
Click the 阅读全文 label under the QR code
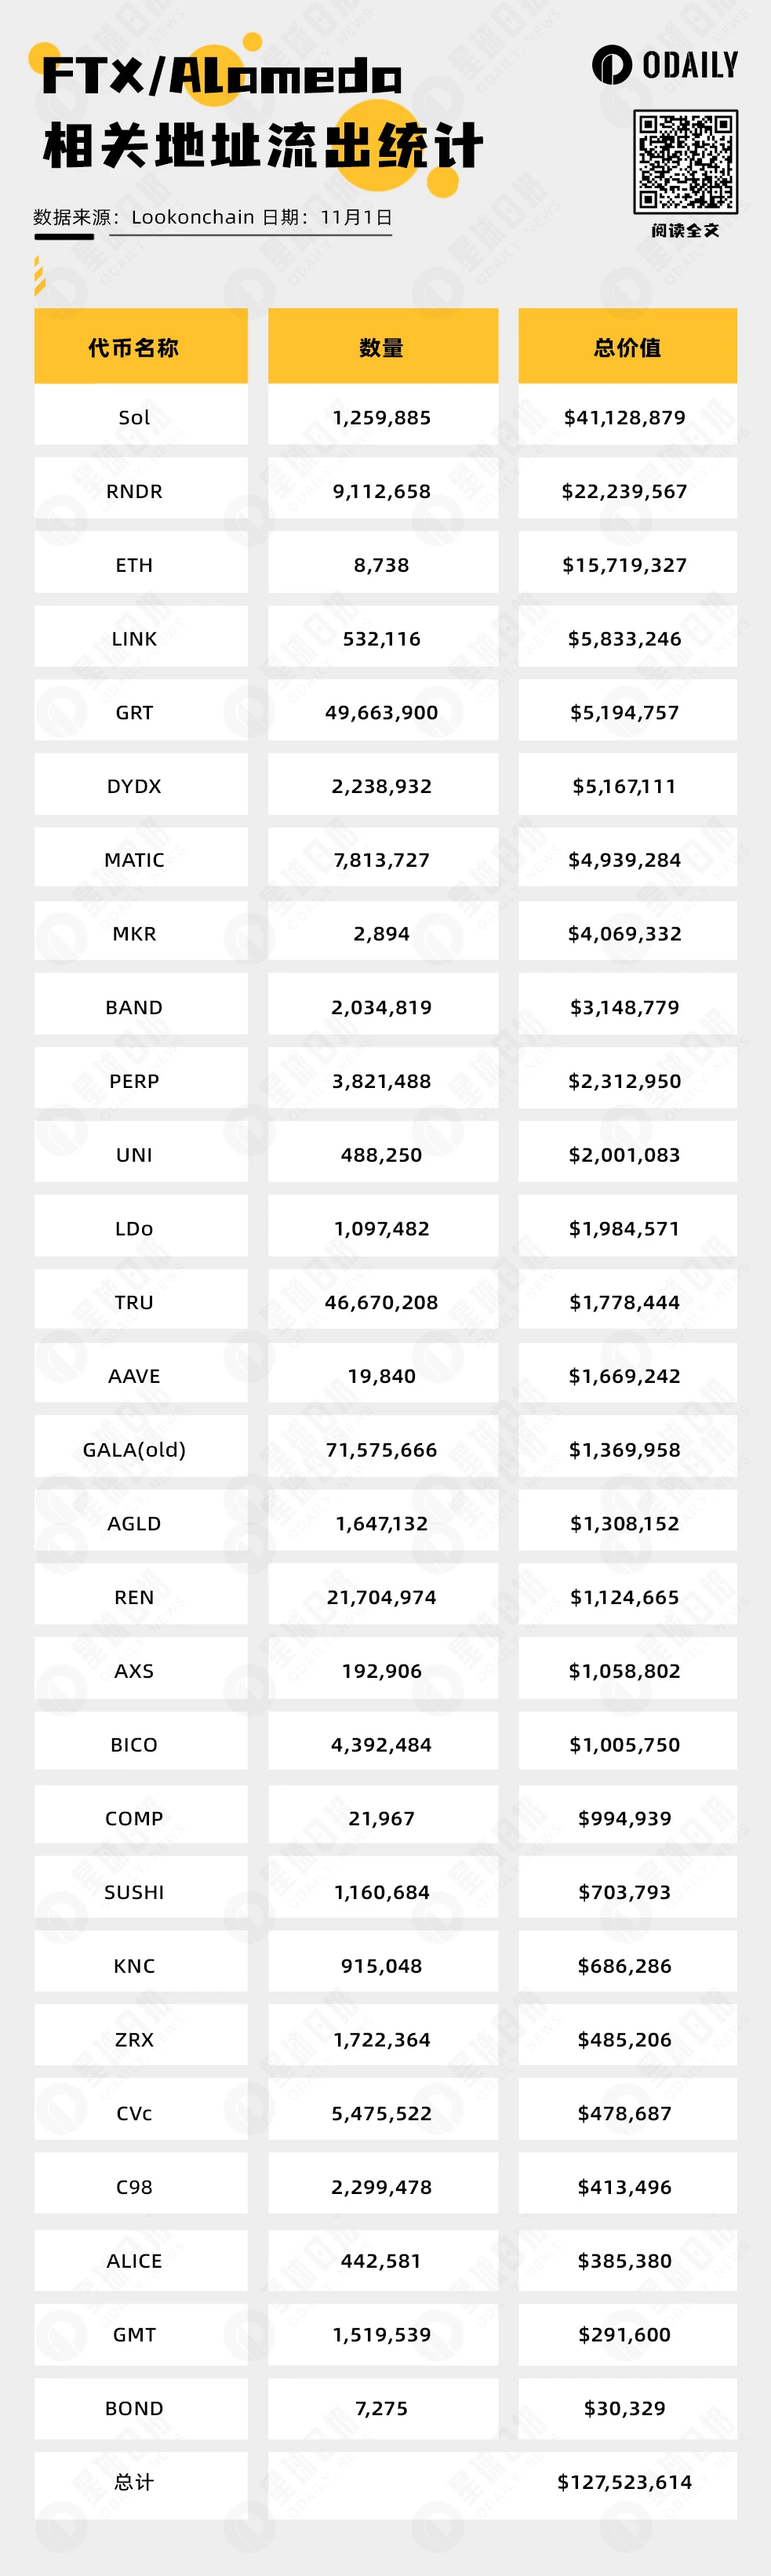point(685,230)
